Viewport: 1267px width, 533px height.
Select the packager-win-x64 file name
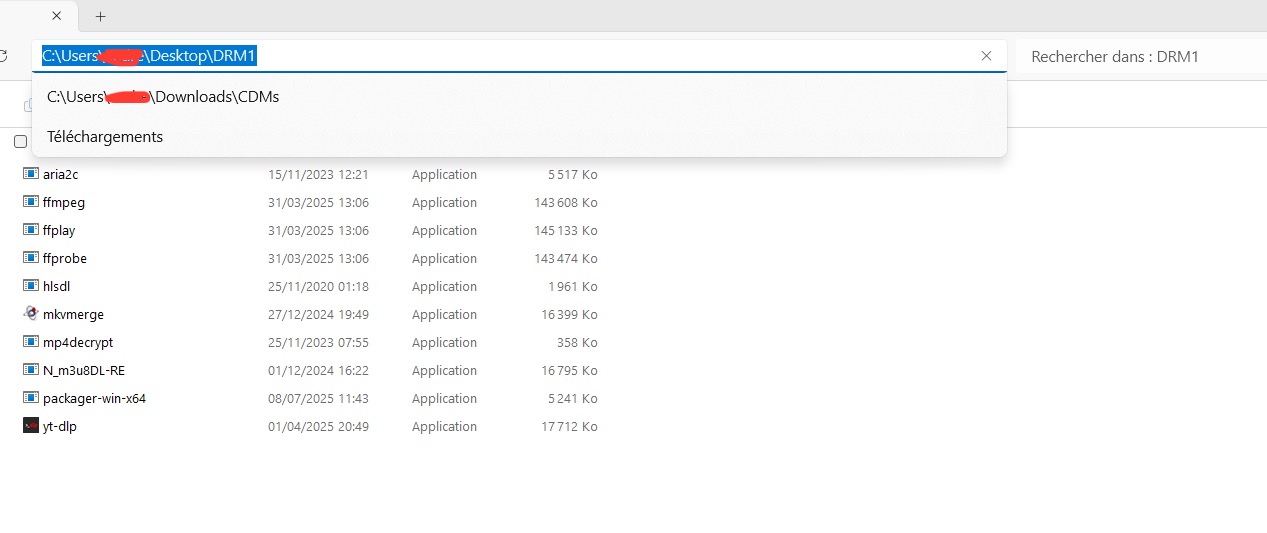click(94, 398)
